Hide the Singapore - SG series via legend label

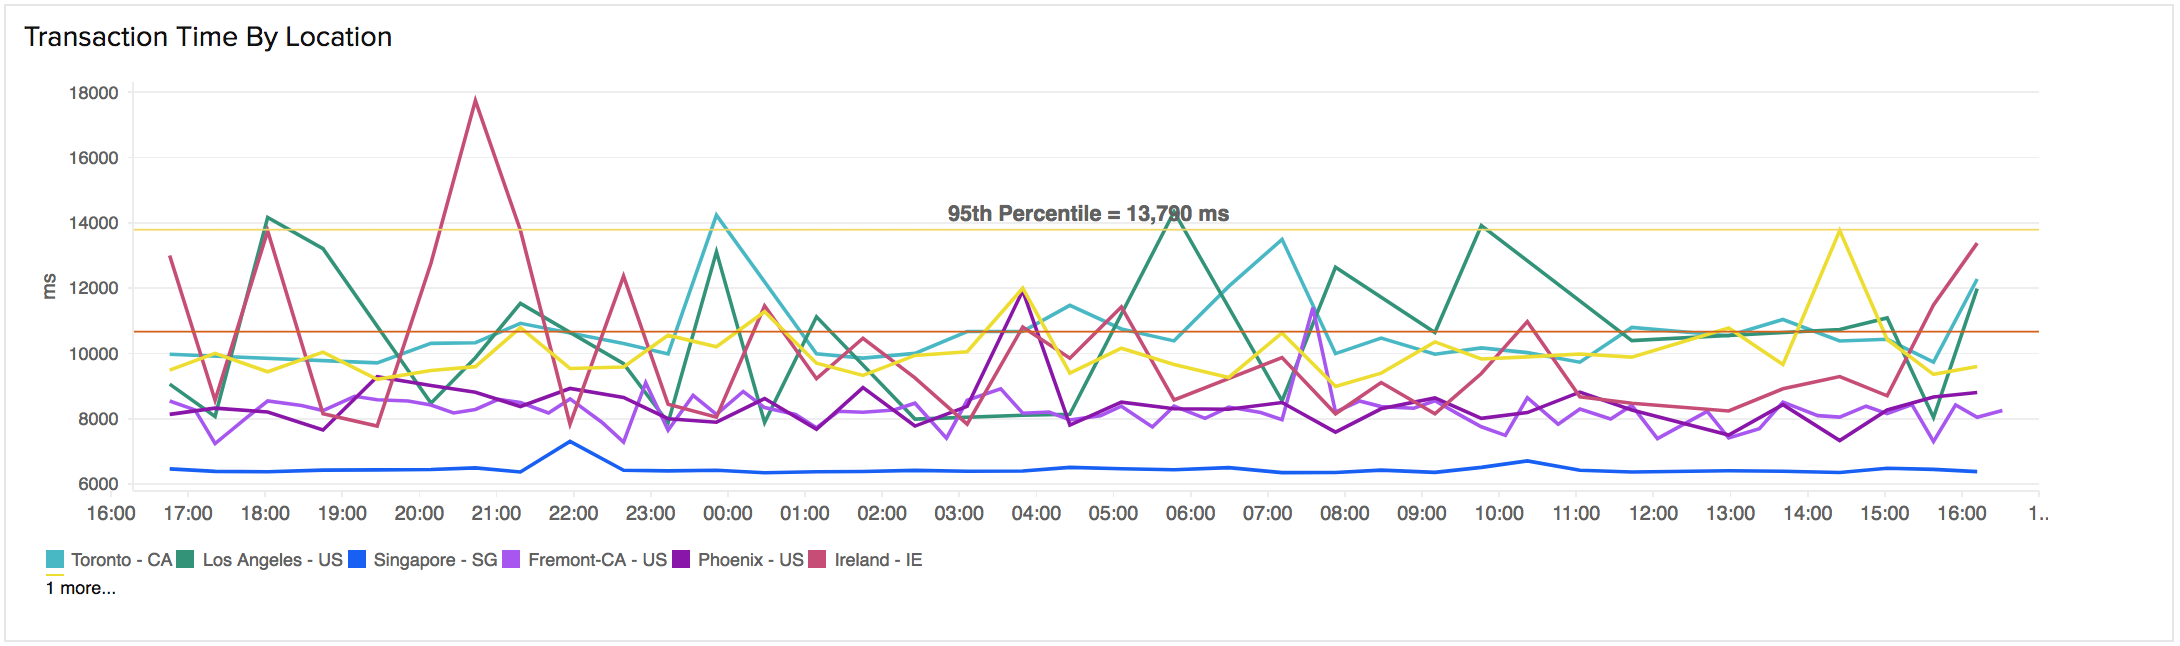click(435, 560)
